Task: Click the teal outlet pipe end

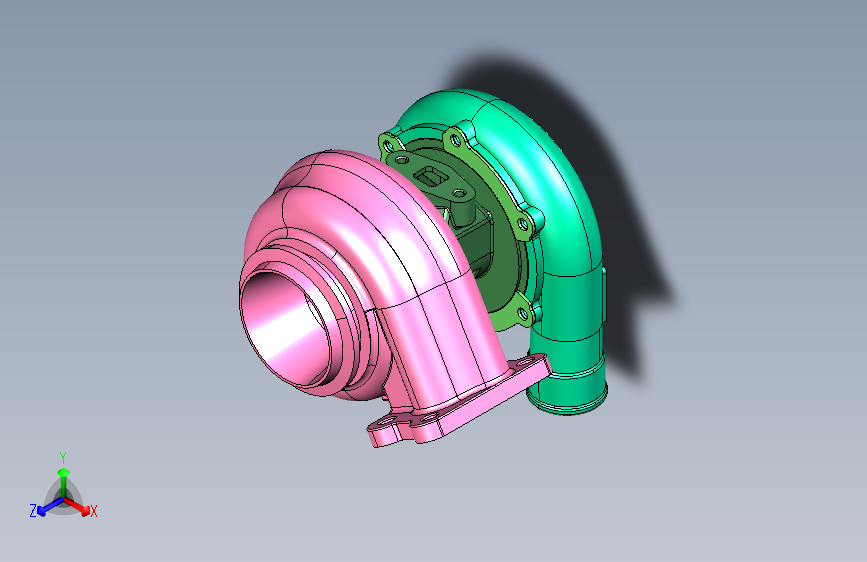Action: (567, 396)
